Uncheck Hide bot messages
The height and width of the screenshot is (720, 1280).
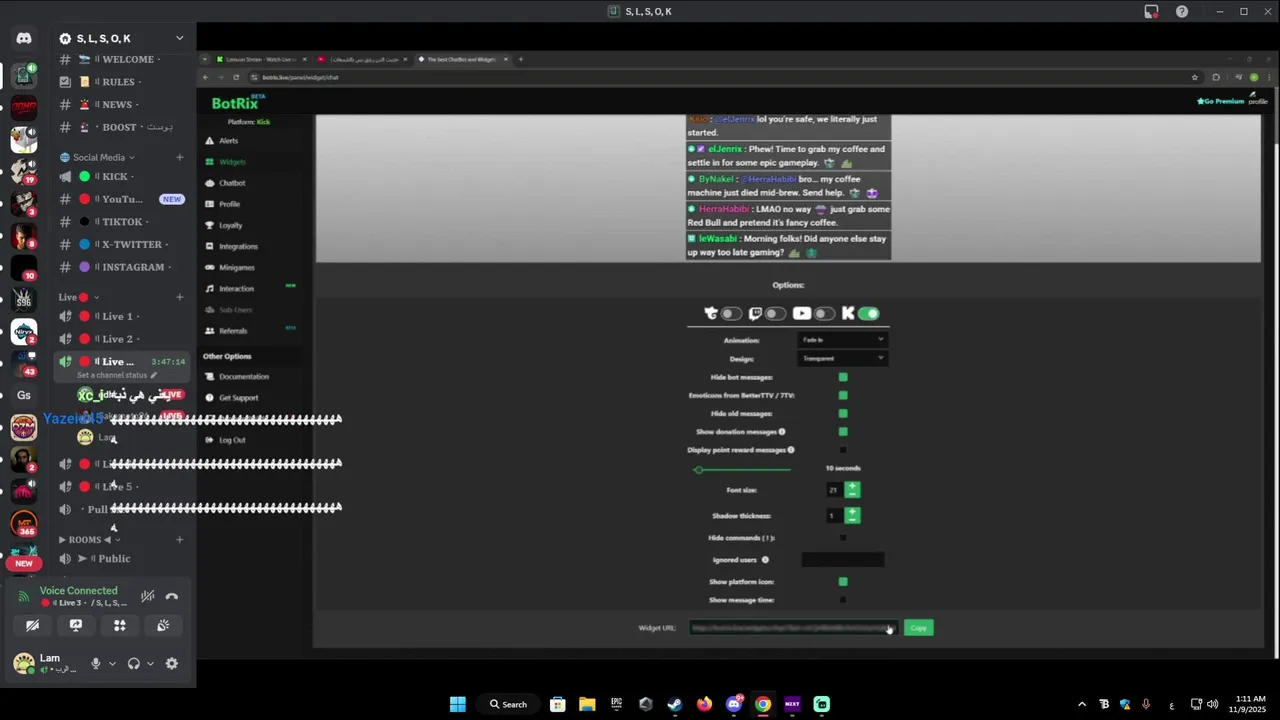(843, 377)
